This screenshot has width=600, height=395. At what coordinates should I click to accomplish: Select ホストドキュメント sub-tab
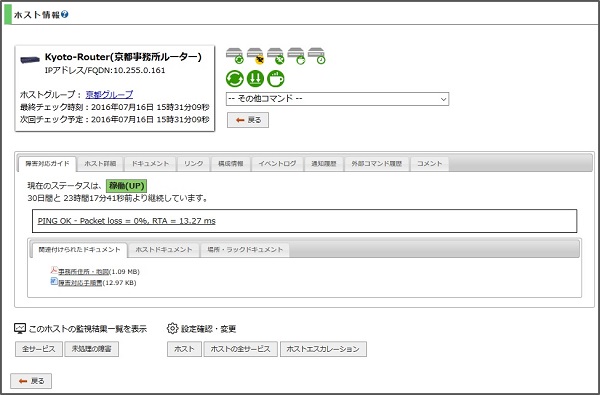(164, 250)
